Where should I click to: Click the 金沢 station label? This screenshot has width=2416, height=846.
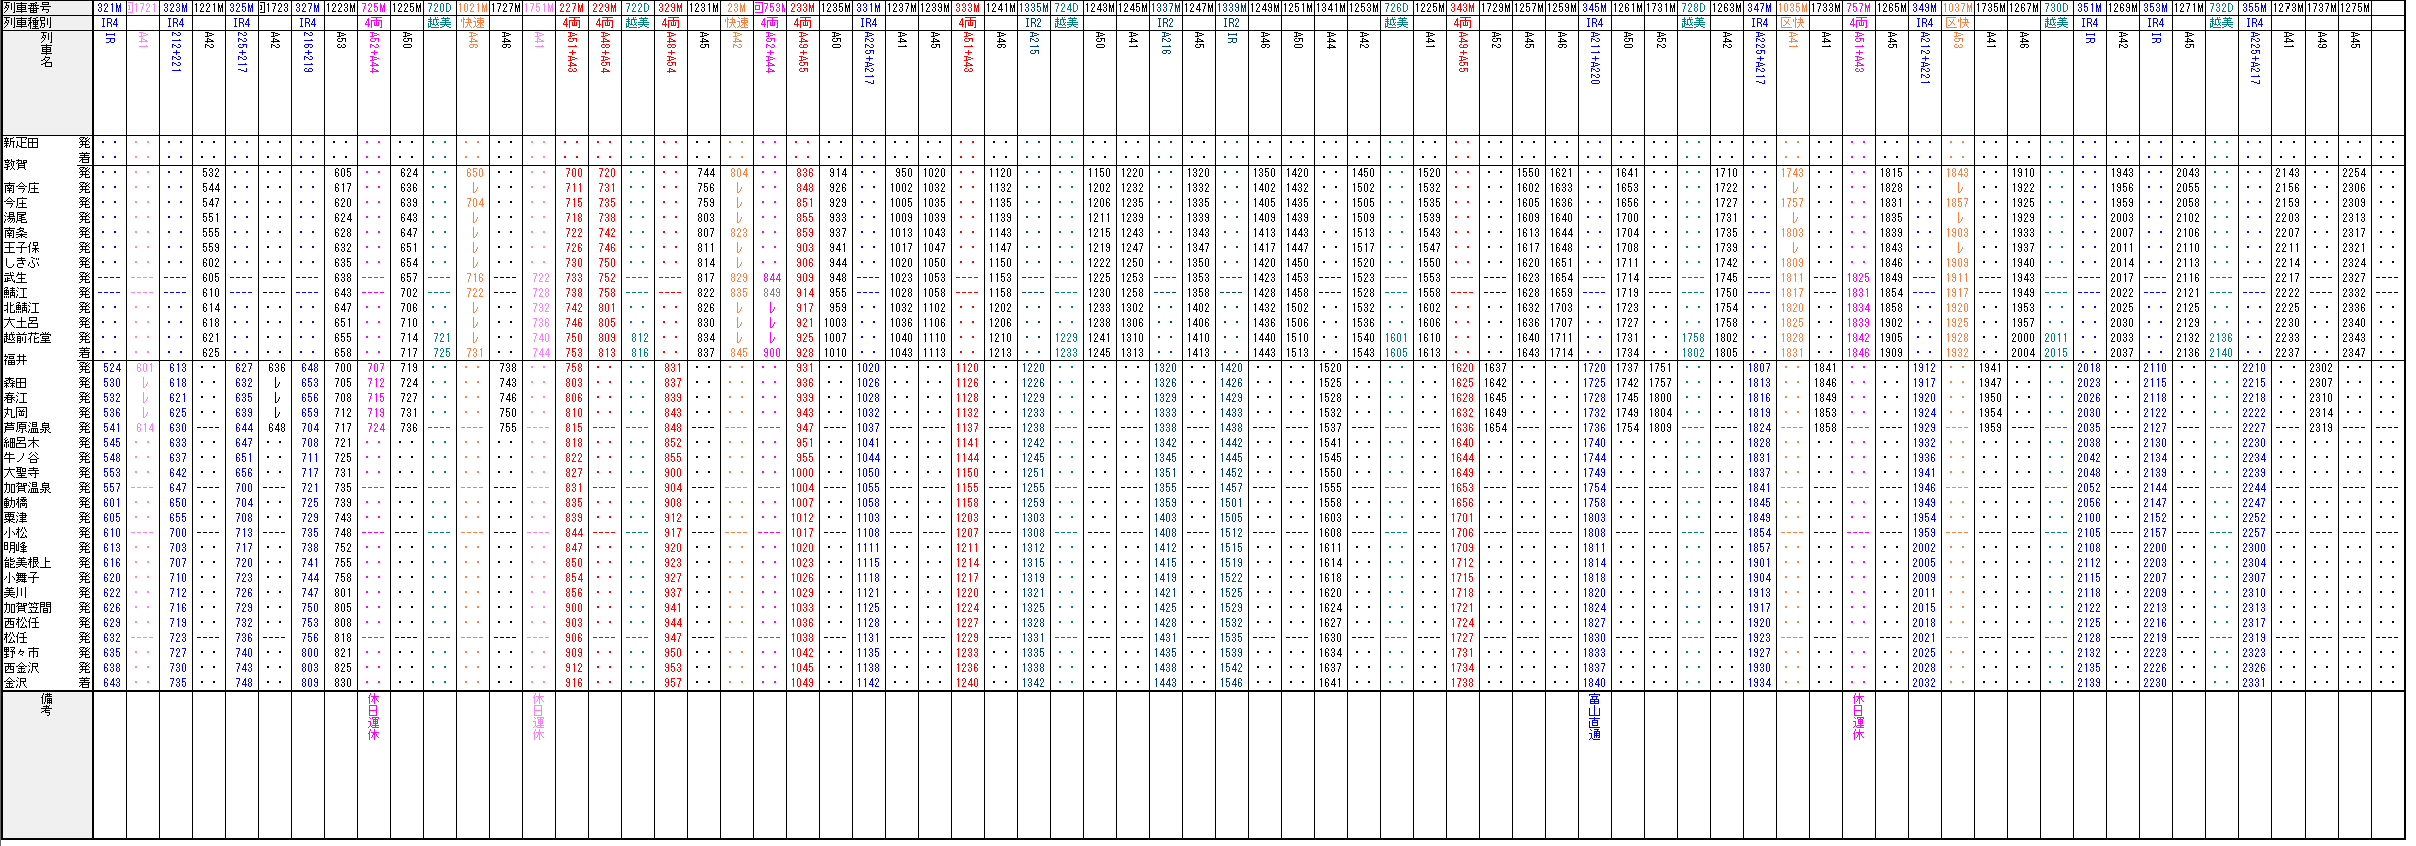click(x=15, y=683)
